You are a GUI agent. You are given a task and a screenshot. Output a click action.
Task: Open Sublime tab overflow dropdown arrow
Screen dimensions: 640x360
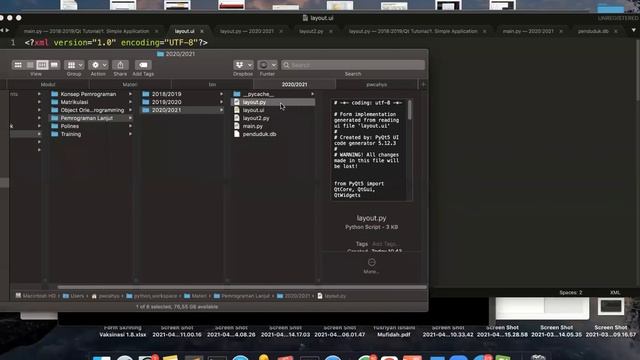pos(634,31)
